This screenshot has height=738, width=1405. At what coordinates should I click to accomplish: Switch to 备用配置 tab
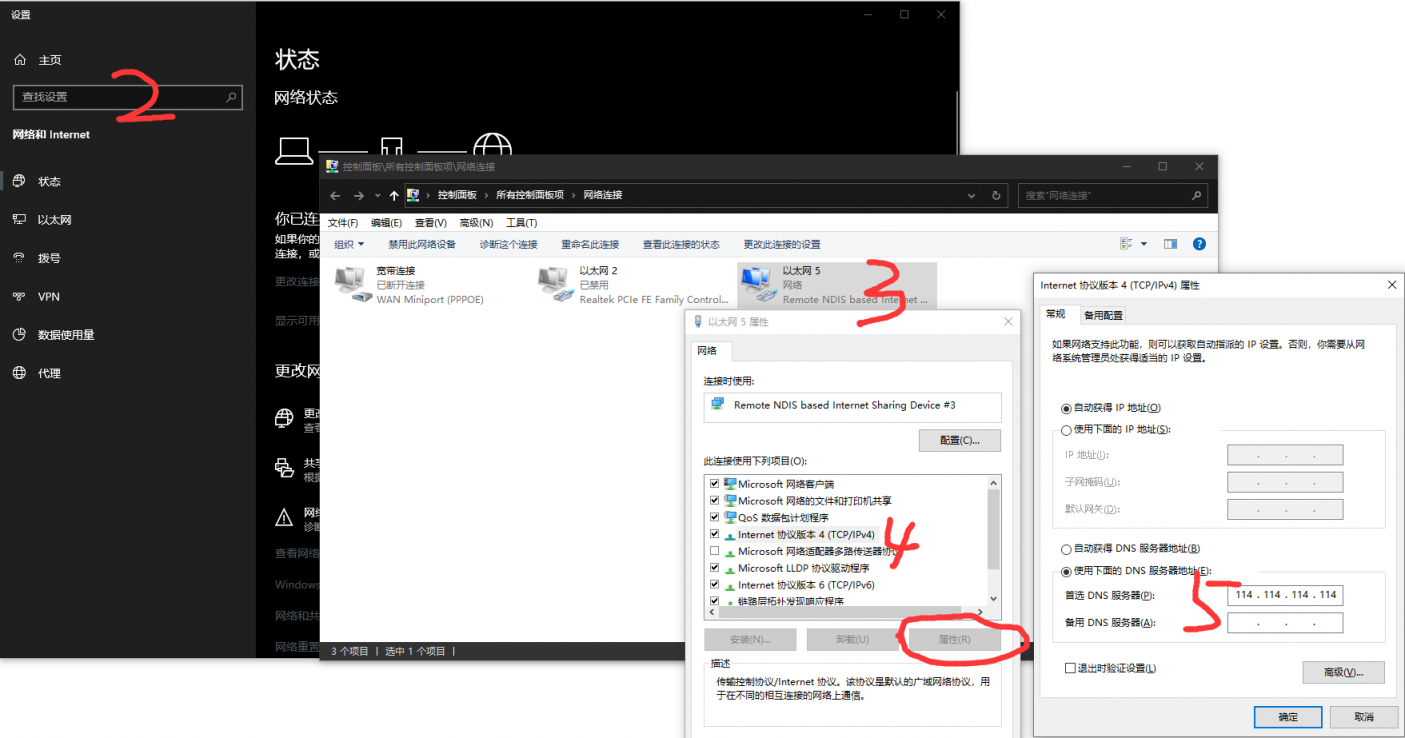coord(1104,315)
